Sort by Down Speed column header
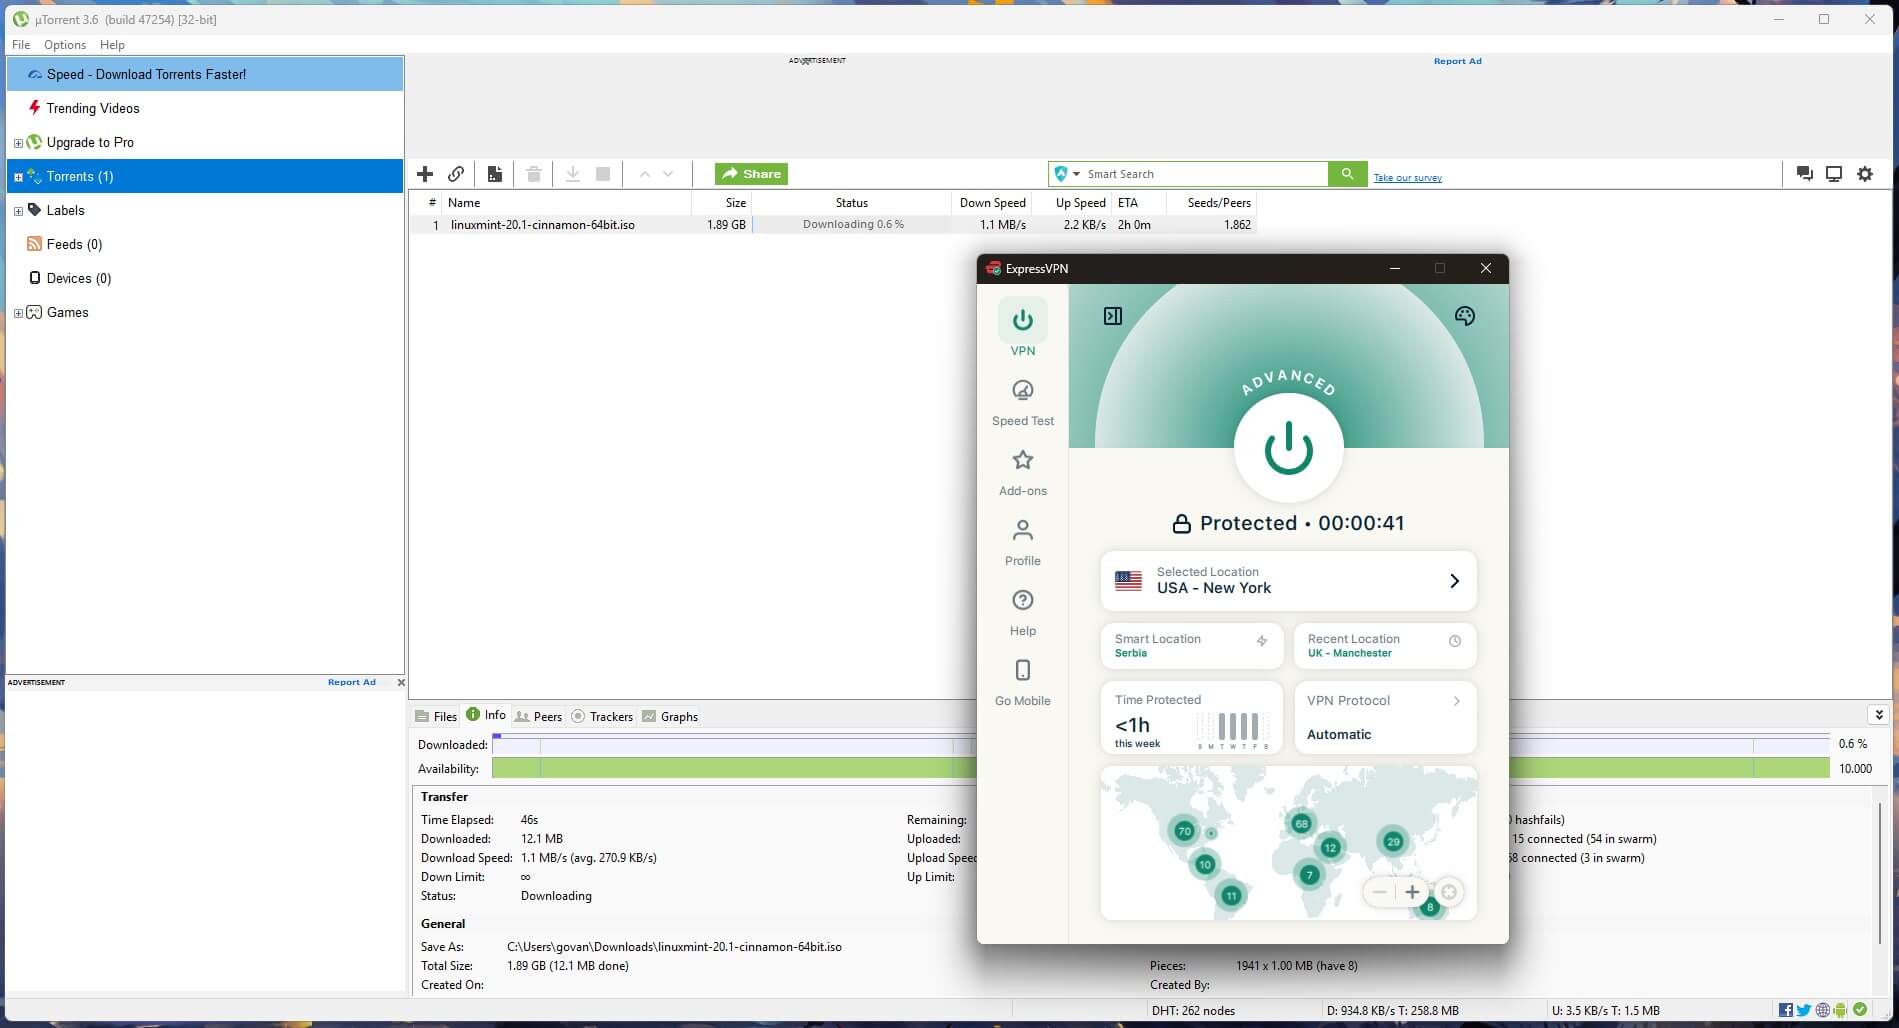Screen dimensions: 1899x1028 (x=992, y=203)
